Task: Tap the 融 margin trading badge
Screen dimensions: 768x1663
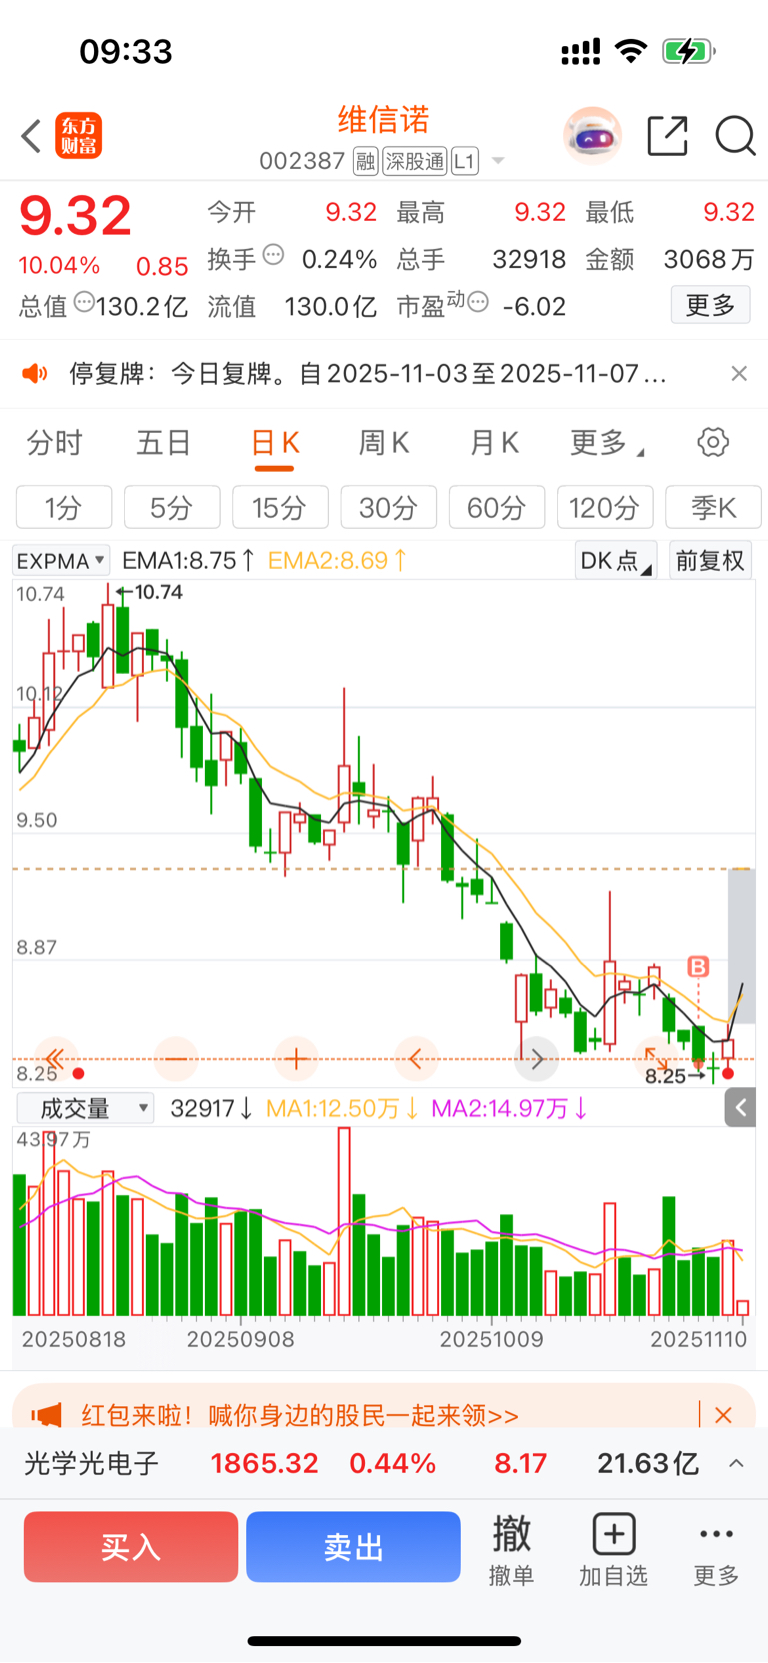Action: (x=366, y=161)
